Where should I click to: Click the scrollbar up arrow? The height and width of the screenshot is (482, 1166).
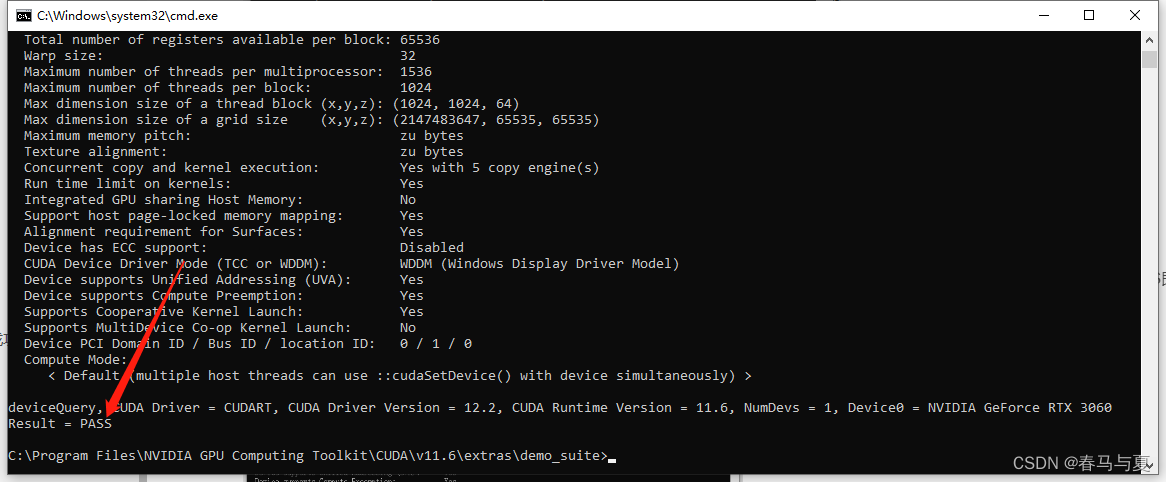(1149, 40)
